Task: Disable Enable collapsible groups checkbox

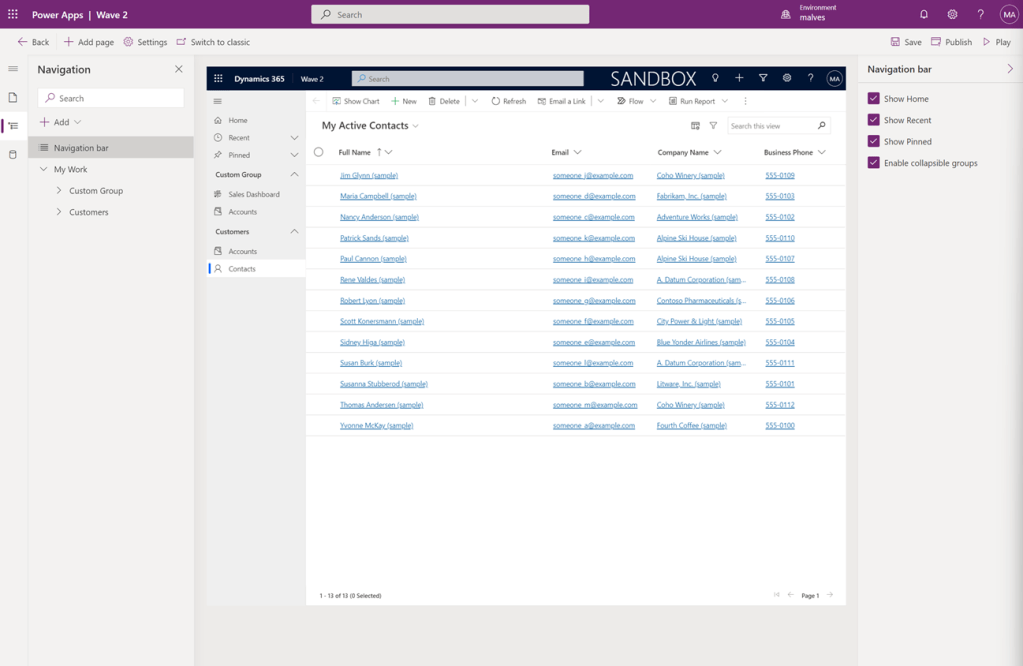Action: coord(874,163)
